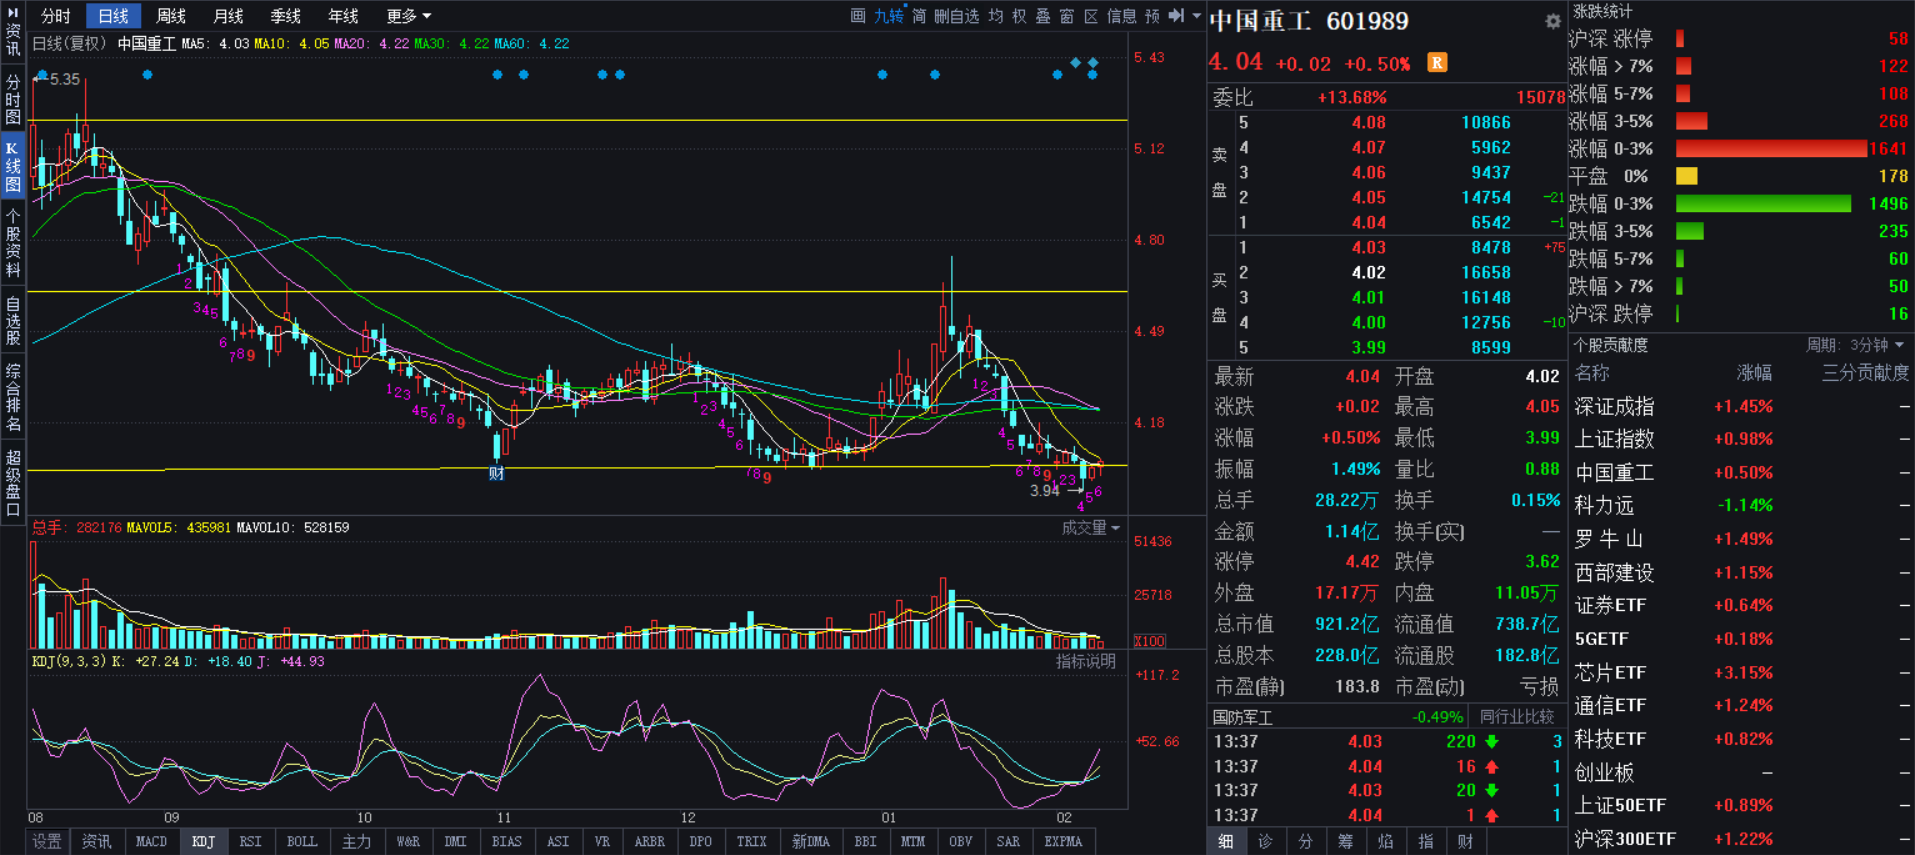Toggle the 窗 multi-window view
Viewport: 1915px width, 855px height.
(1067, 16)
